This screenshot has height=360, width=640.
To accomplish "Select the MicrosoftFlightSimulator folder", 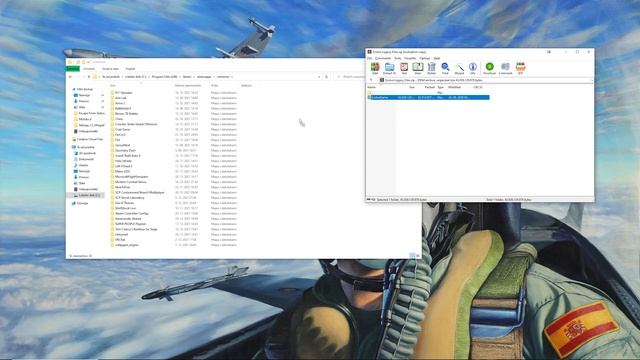I will coord(131,177).
